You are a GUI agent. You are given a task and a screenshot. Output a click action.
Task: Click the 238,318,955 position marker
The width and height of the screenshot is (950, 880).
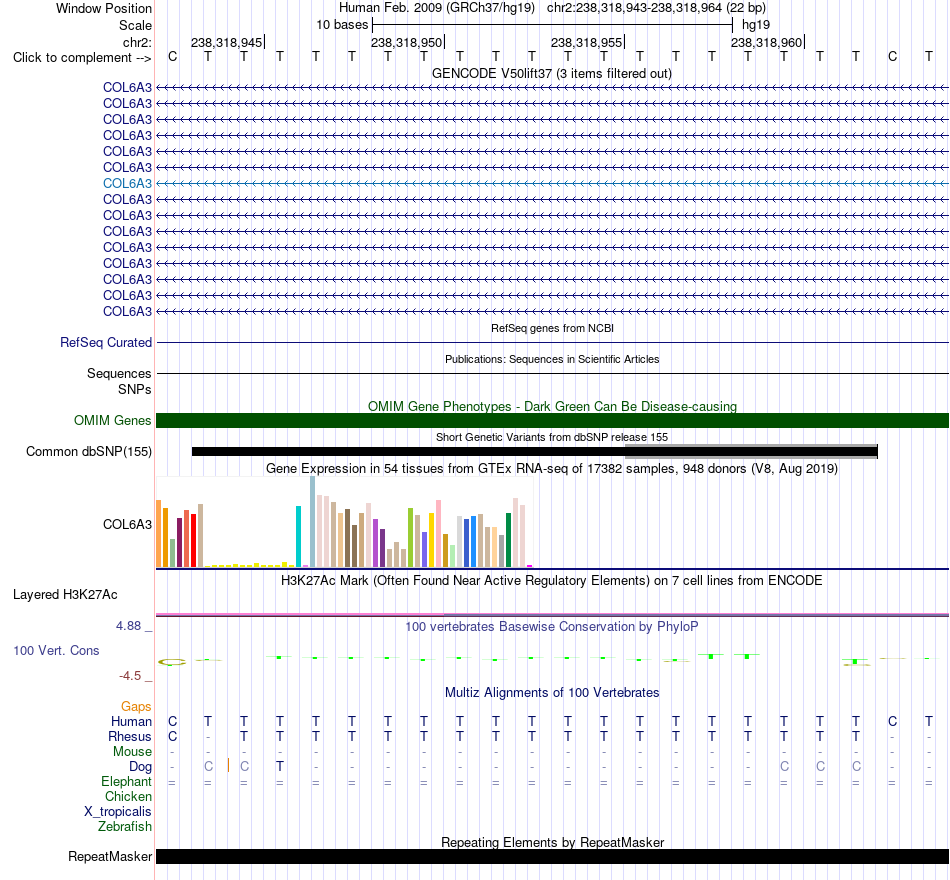point(586,43)
